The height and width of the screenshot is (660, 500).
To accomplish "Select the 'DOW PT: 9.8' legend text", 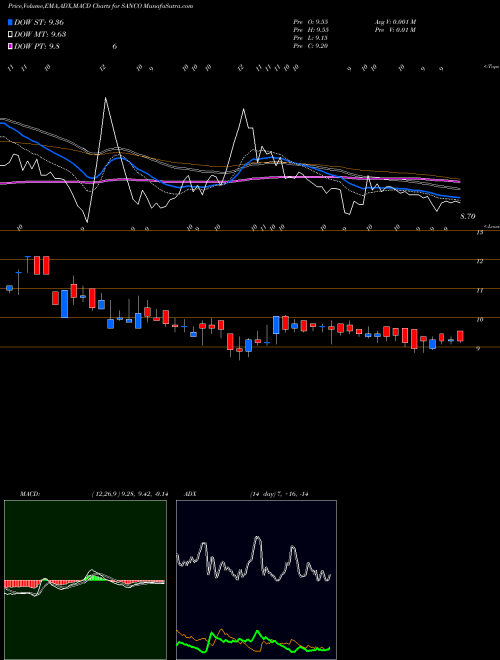I will (37, 46).
